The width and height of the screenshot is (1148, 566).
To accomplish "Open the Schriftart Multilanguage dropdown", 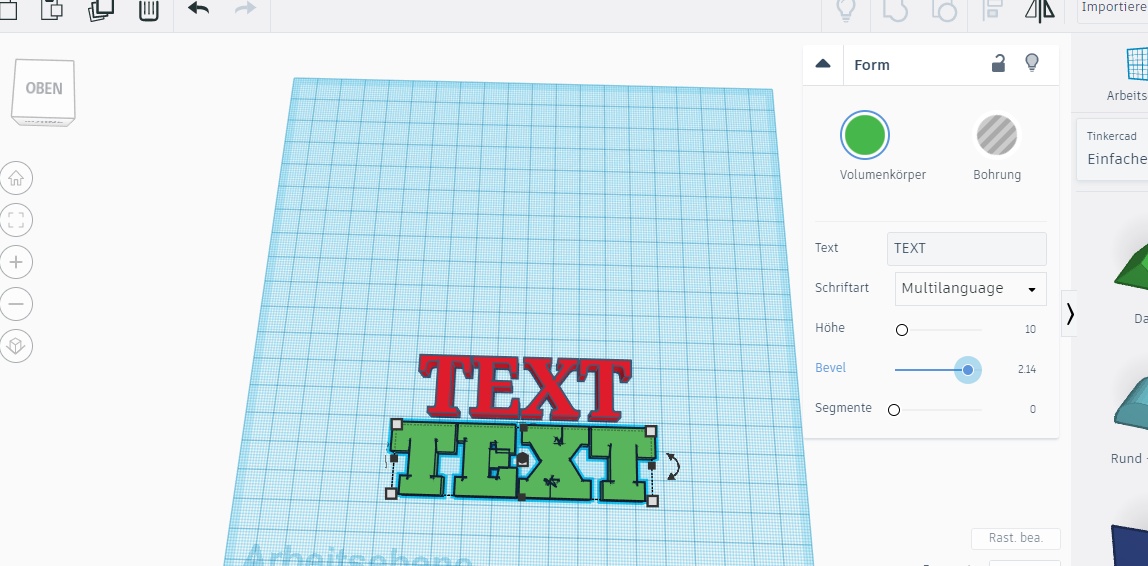I will pyautogui.click(x=970, y=288).
